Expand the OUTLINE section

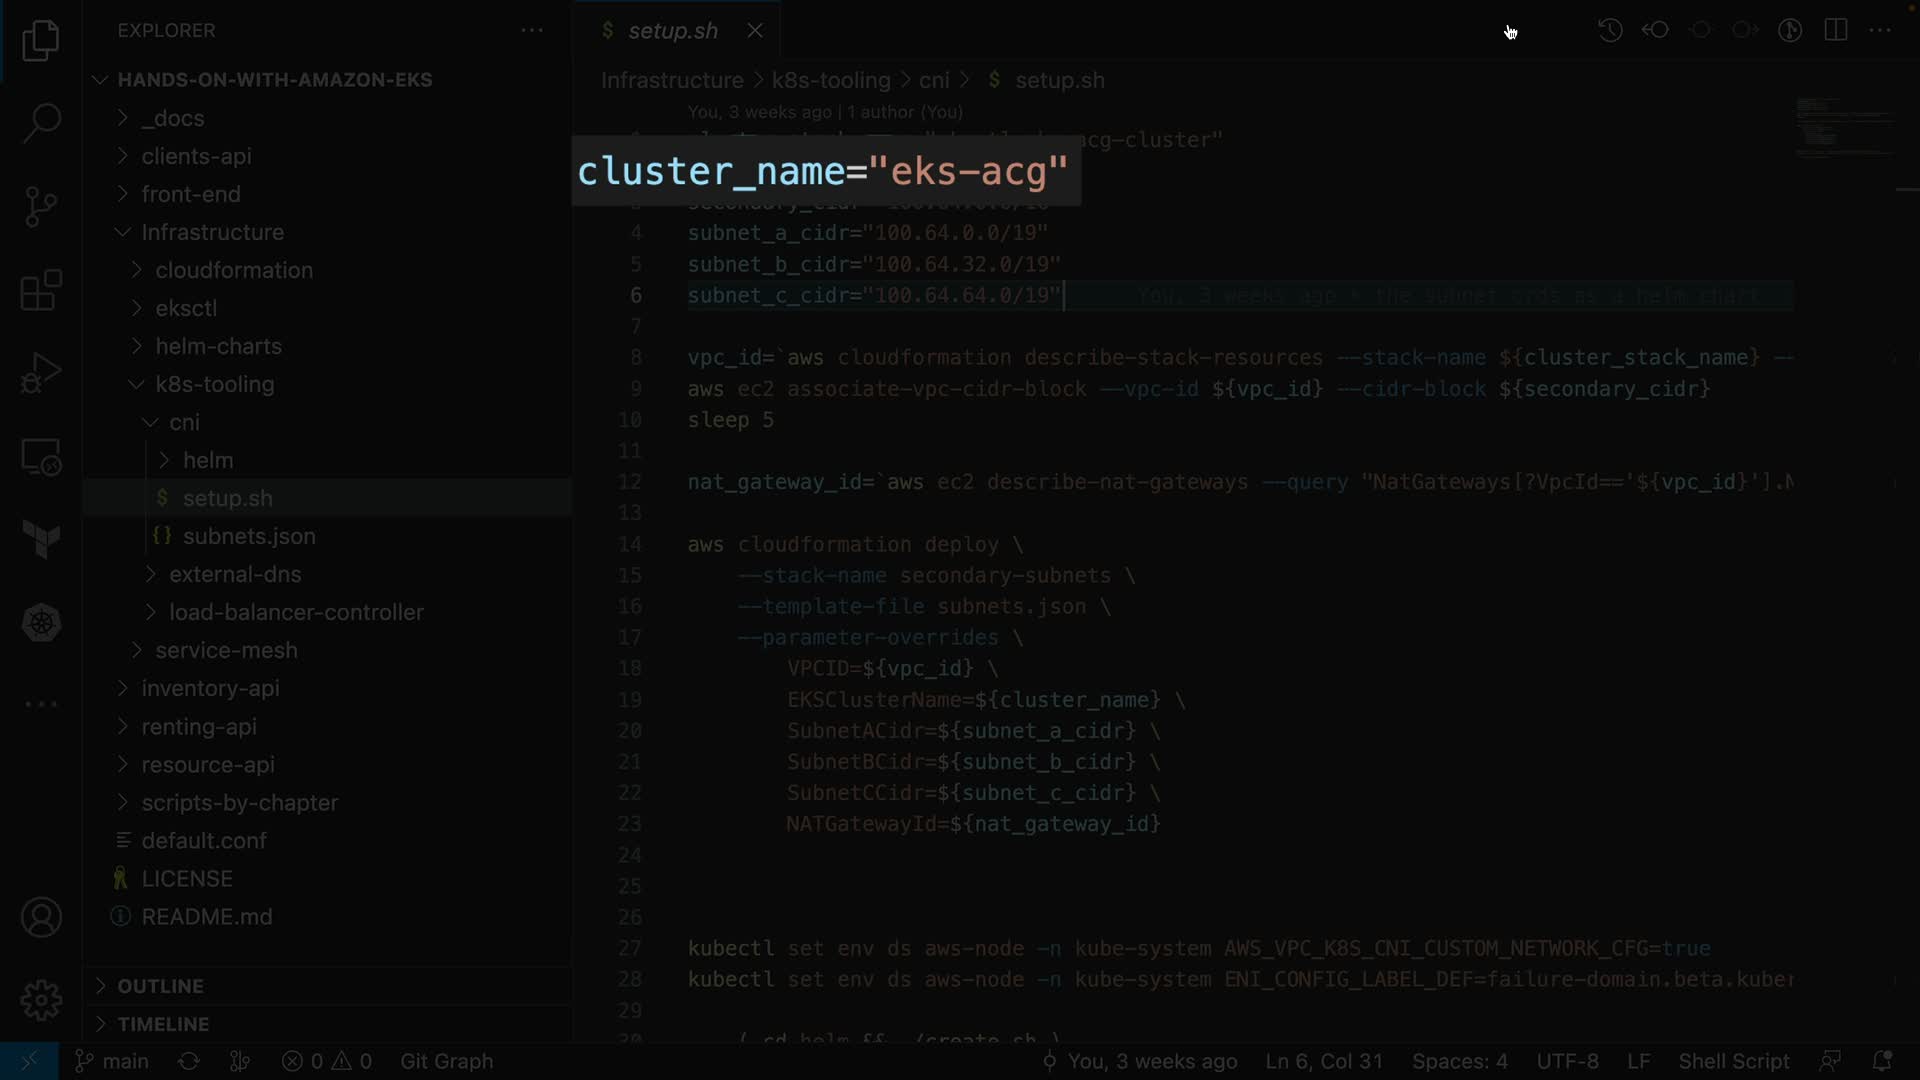click(x=160, y=986)
